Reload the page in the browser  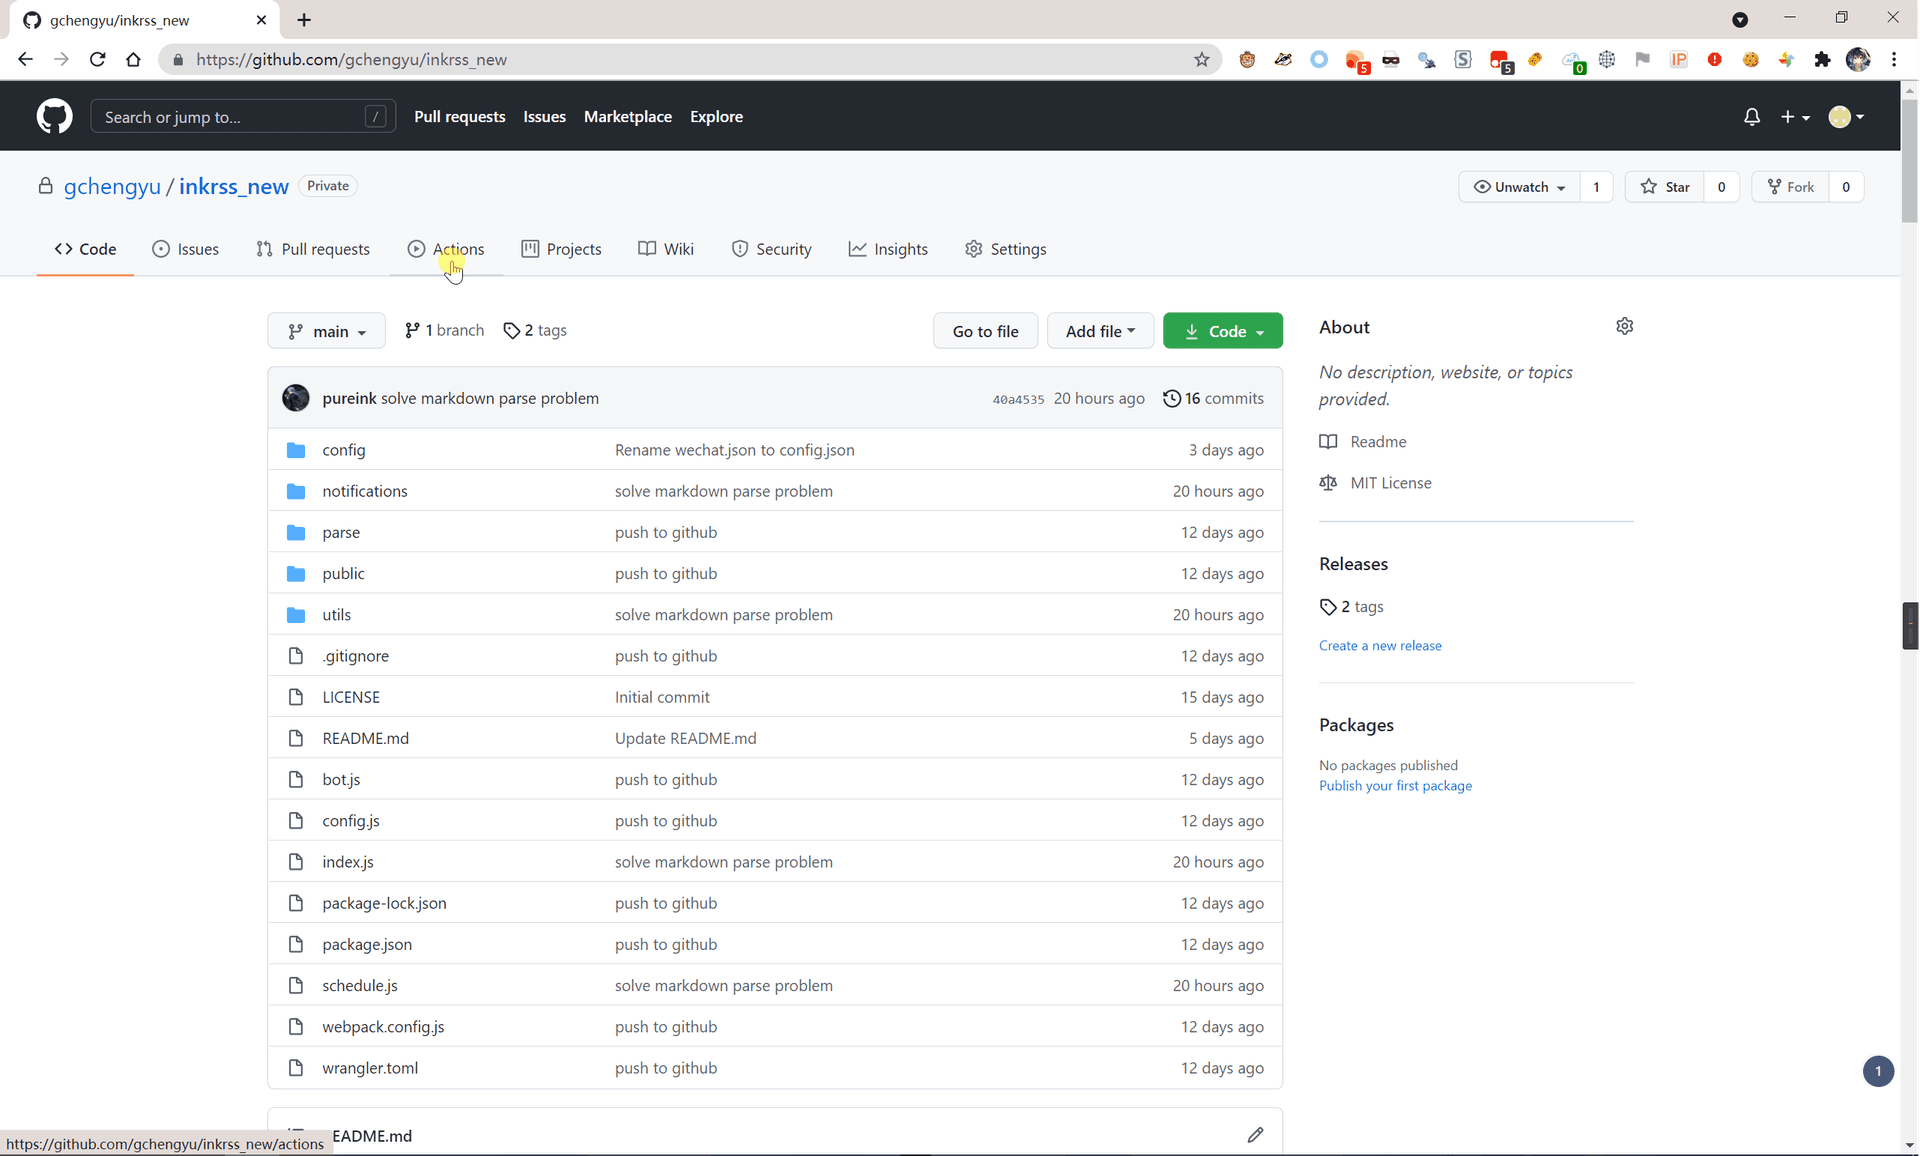tap(97, 60)
